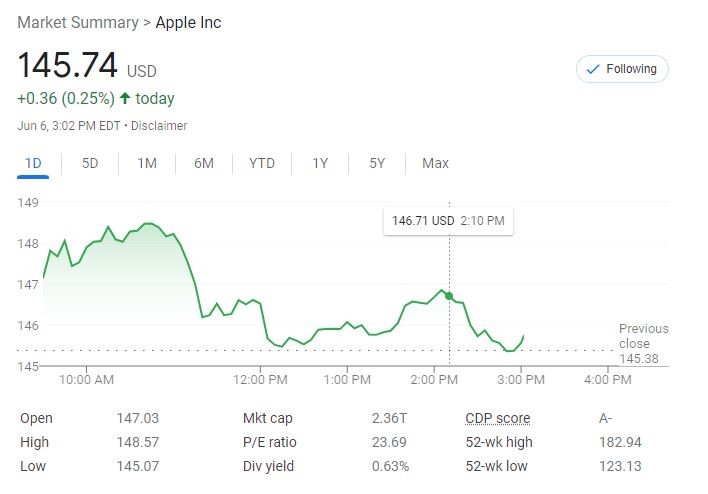Switch chart to the 1Y tab

(320, 163)
